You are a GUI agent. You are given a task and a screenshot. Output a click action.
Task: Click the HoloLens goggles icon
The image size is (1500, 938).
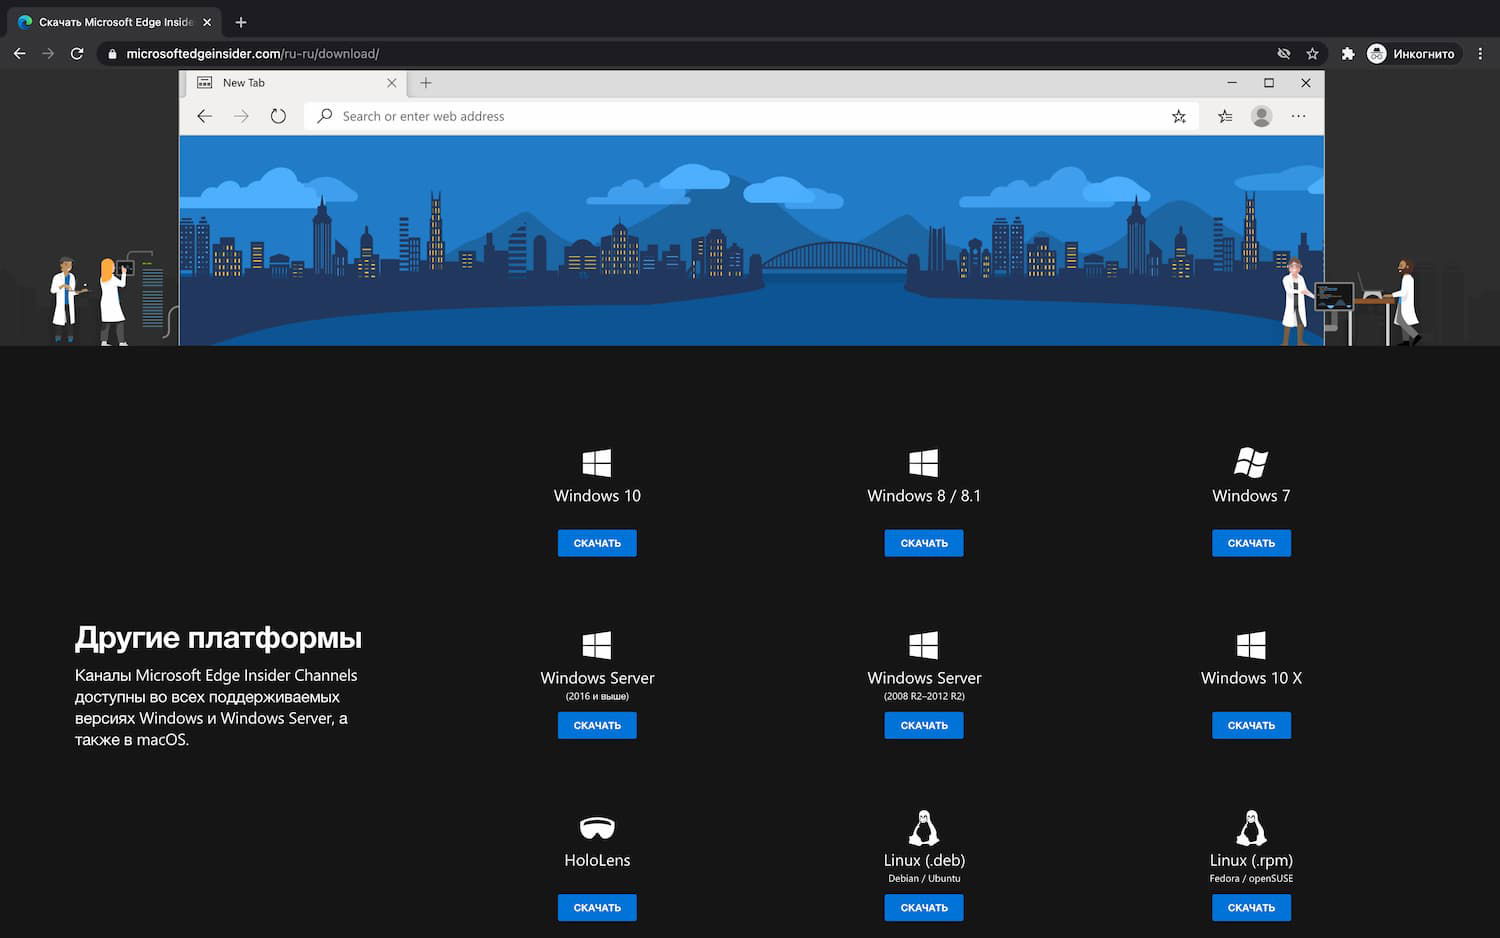[597, 827]
